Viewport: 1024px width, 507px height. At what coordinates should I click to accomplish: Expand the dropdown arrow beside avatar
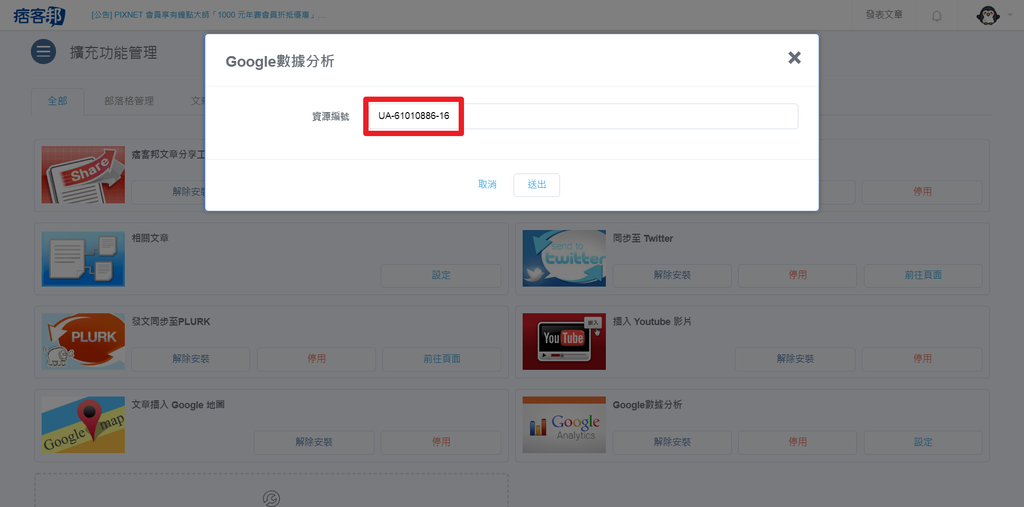coord(1011,14)
